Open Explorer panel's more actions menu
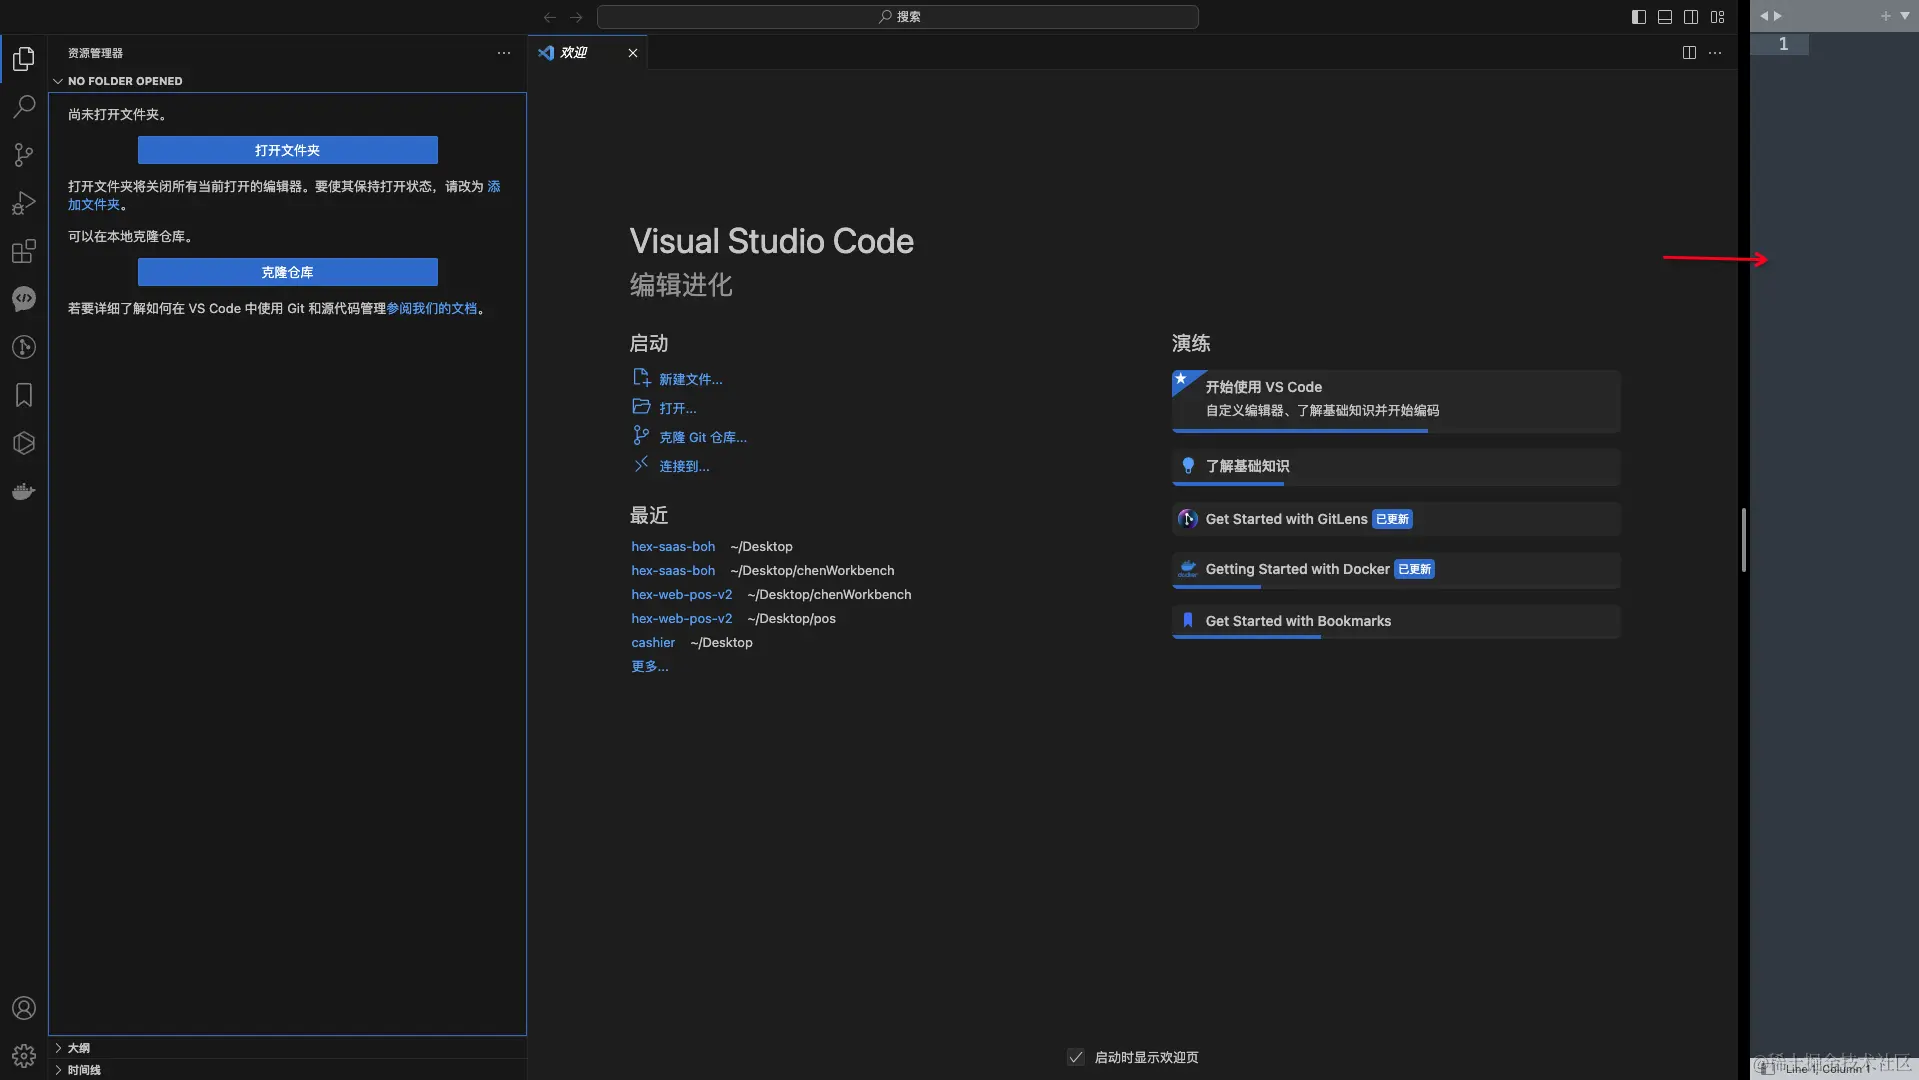This screenshot has width=1919, height=1080. point(504,53)
